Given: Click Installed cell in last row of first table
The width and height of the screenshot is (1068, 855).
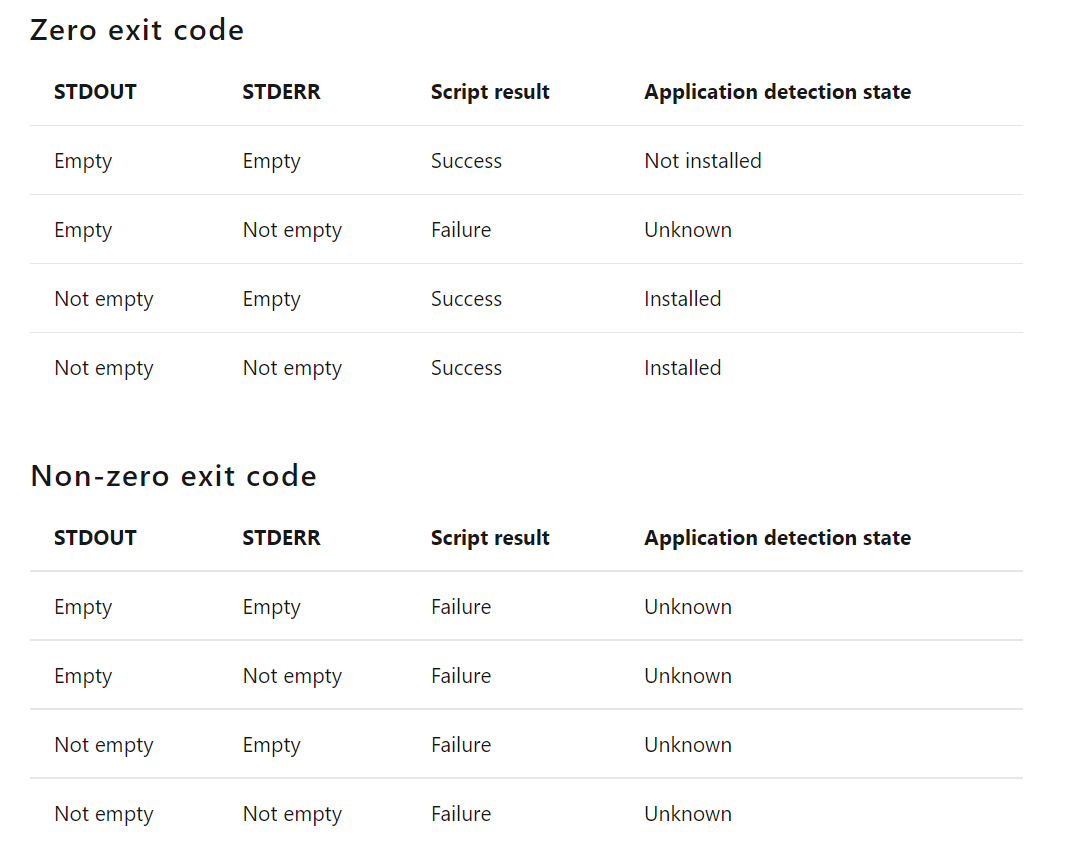Looking at the screenshot, I should point(682,368).
